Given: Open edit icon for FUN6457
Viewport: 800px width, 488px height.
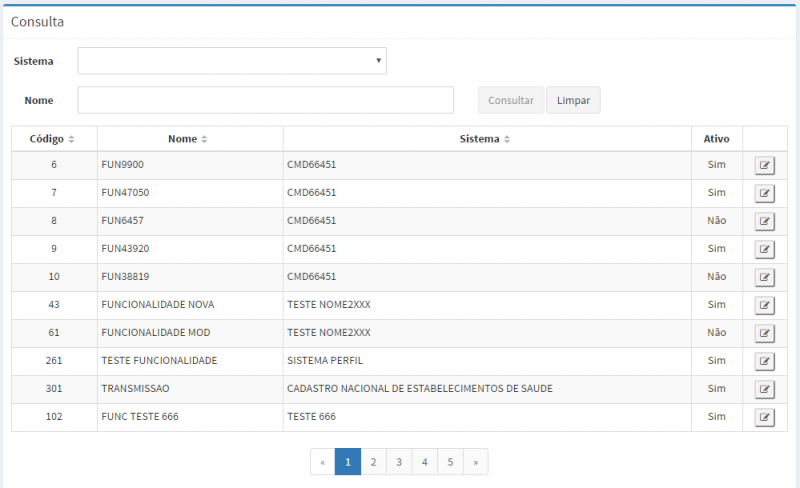Looking at the screenshot, I should (x=765, y=221).
